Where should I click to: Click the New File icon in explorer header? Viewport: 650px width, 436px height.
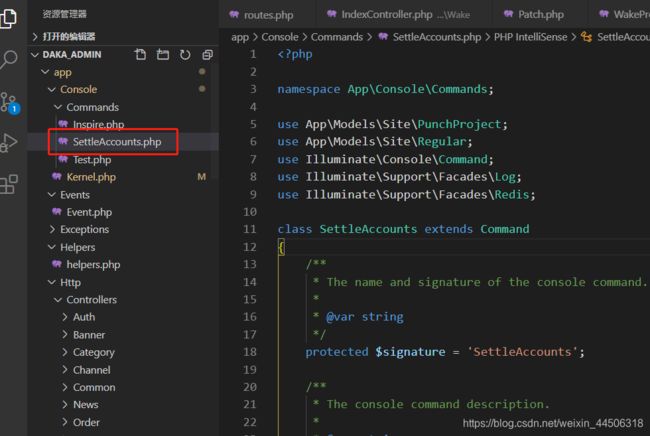[141, 54]
